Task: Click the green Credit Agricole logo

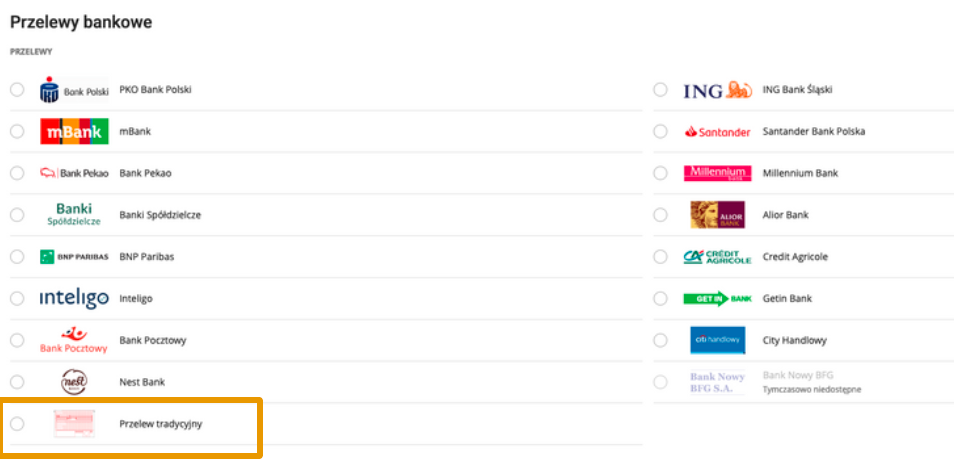Action: [x=717, y=257]
